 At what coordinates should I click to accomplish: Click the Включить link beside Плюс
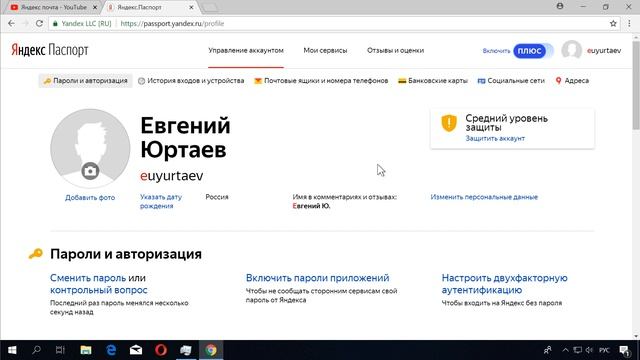[496, 51]
